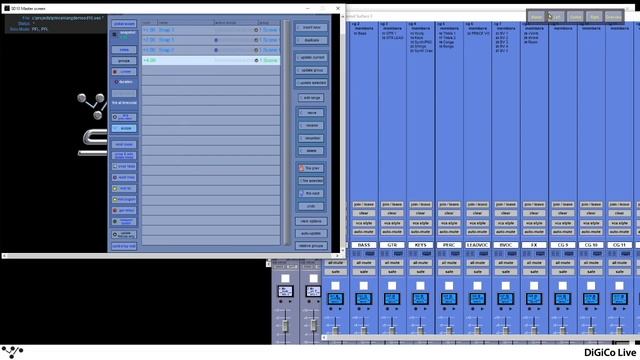Click the white square on the KEYS strip
The width and height of the screenshot is (640, 360).
point(420,285)
